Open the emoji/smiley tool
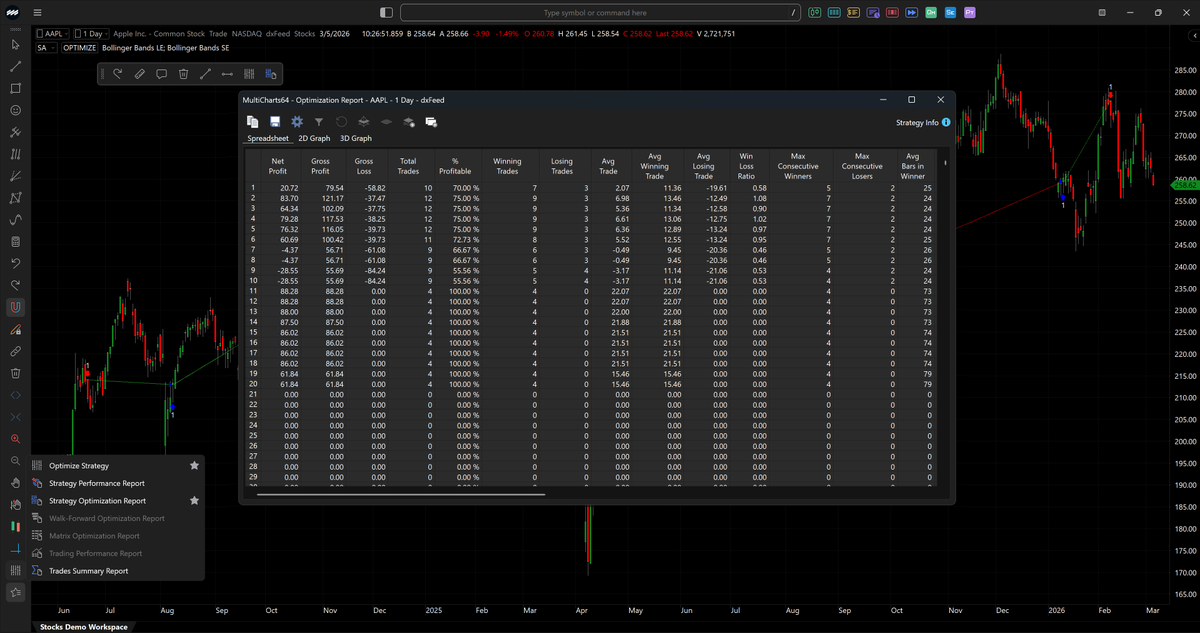The height and width of the screenshot is (633, 1200). (x=15, y=110)
